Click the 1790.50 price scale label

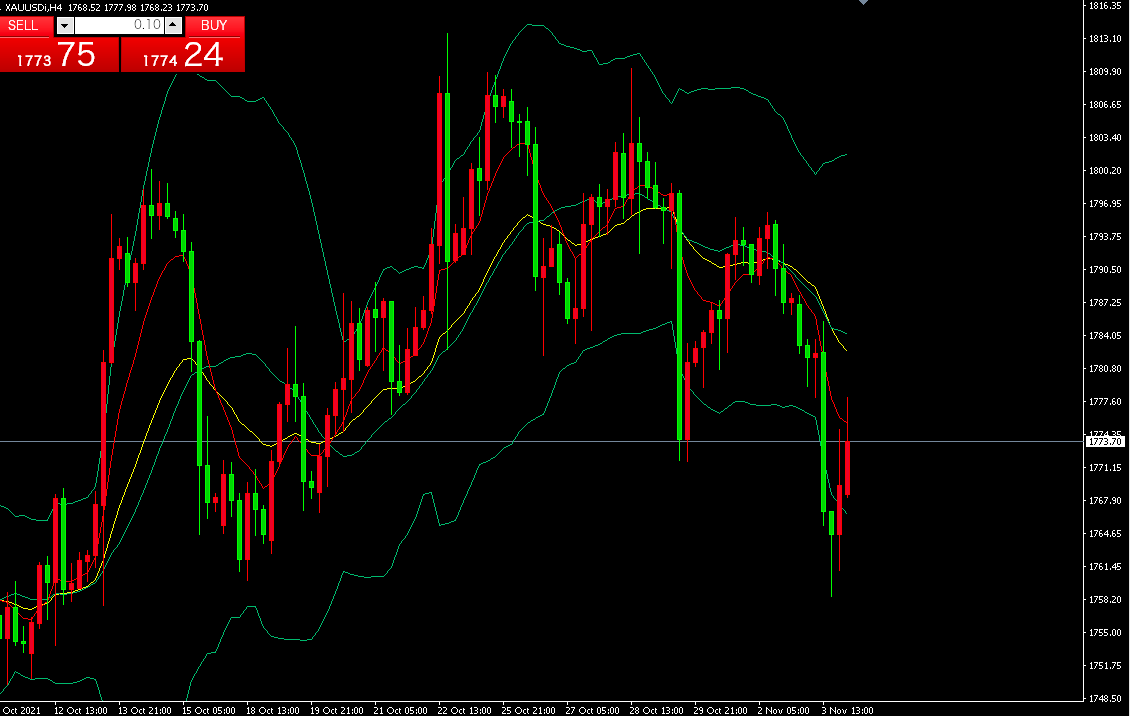(x=1105, y=270)
